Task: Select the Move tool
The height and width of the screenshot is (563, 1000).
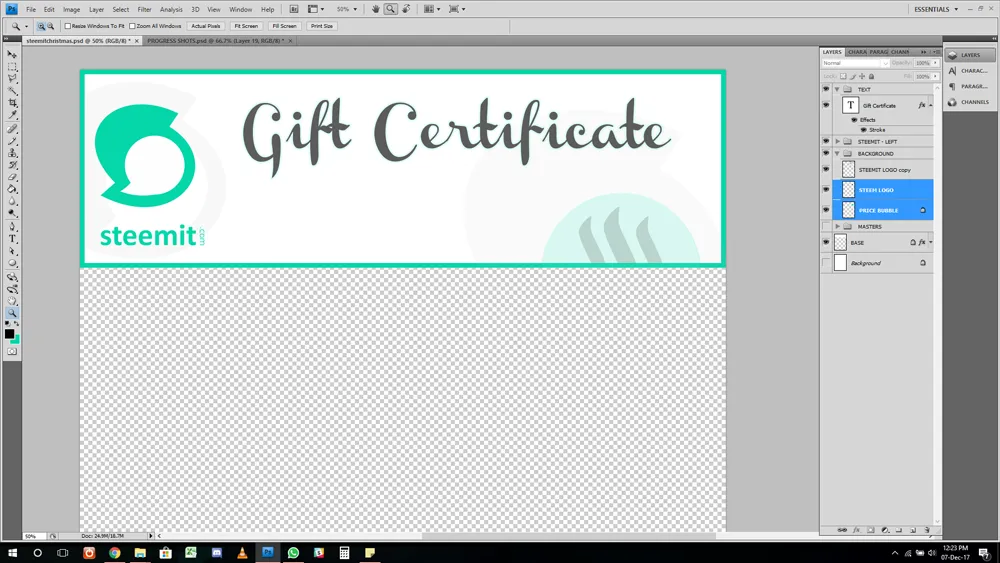Action: point(12,54)
